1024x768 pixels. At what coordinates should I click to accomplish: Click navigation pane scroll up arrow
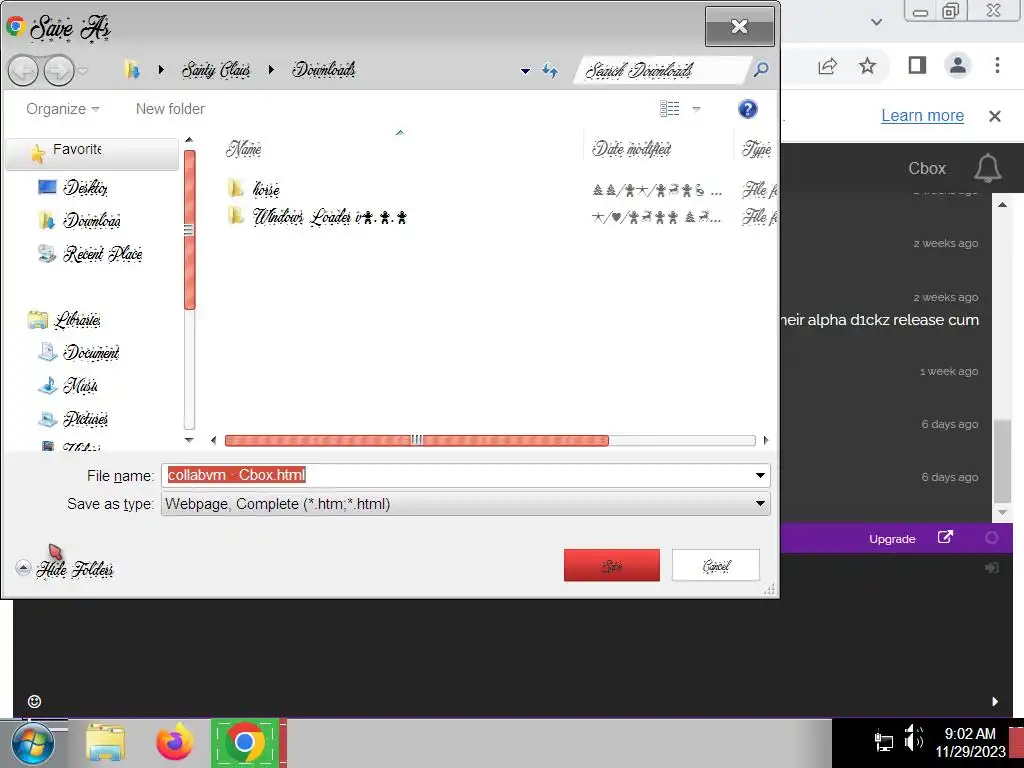(189, 140)
